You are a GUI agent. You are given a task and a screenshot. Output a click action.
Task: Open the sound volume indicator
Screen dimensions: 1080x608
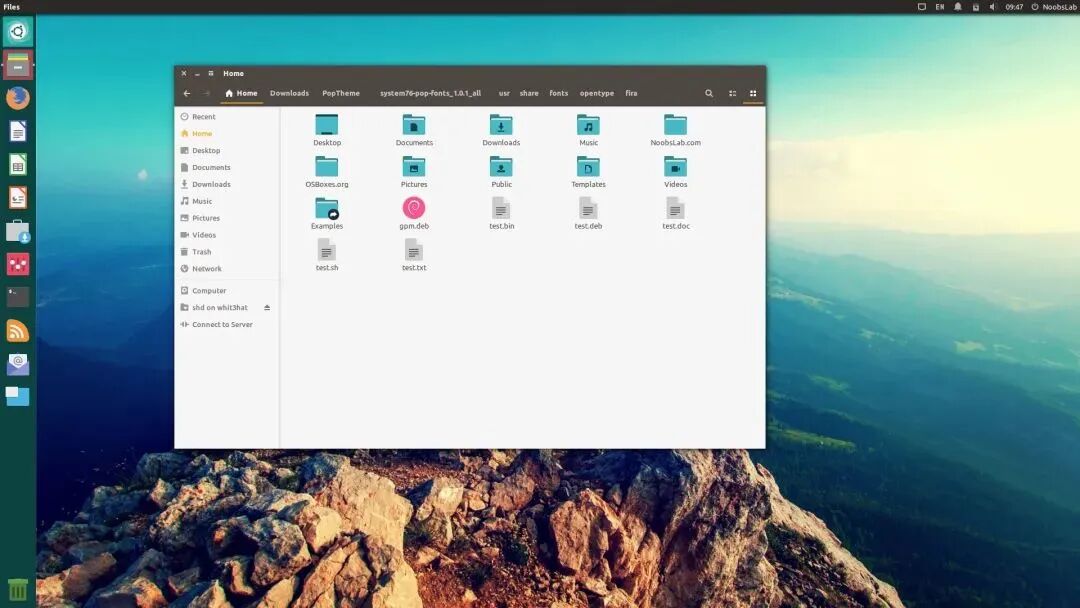coord(993,7)
